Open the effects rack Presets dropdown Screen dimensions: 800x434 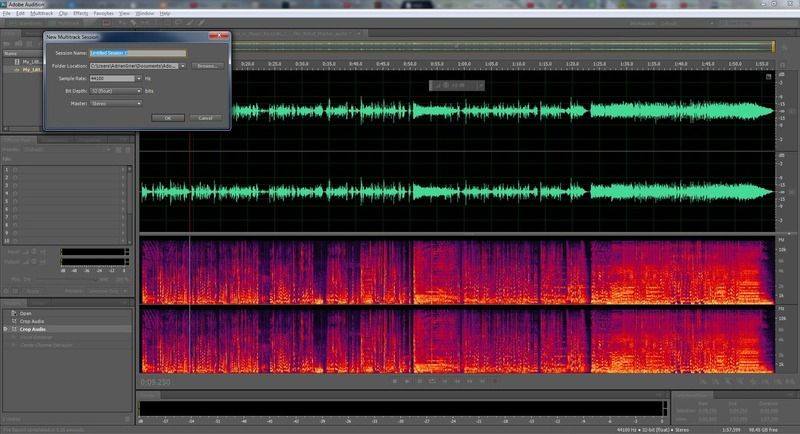[67, 149]
